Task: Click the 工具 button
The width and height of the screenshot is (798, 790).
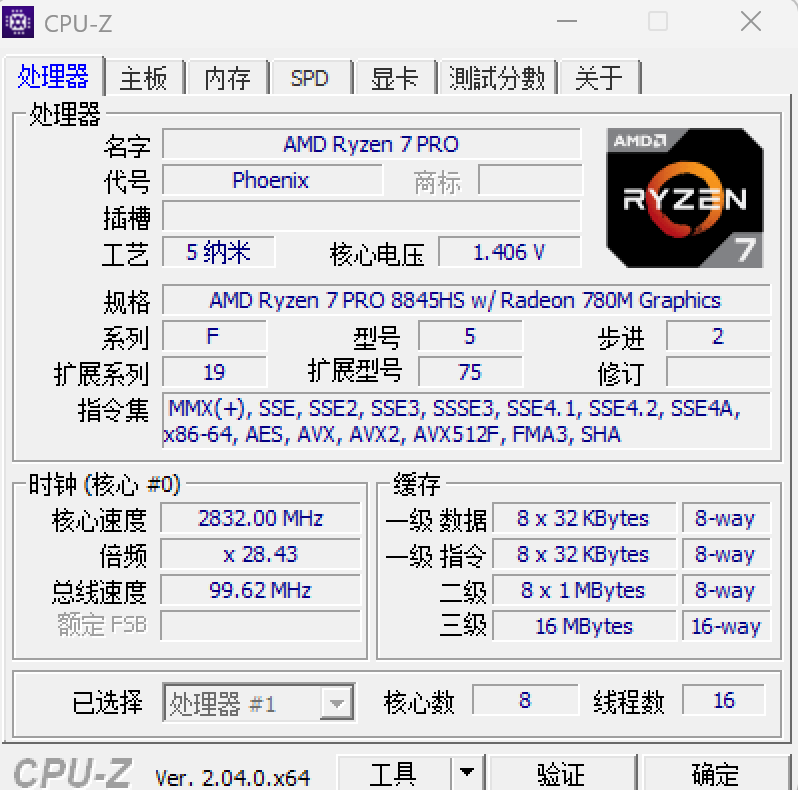Action: tap(393, 773)
